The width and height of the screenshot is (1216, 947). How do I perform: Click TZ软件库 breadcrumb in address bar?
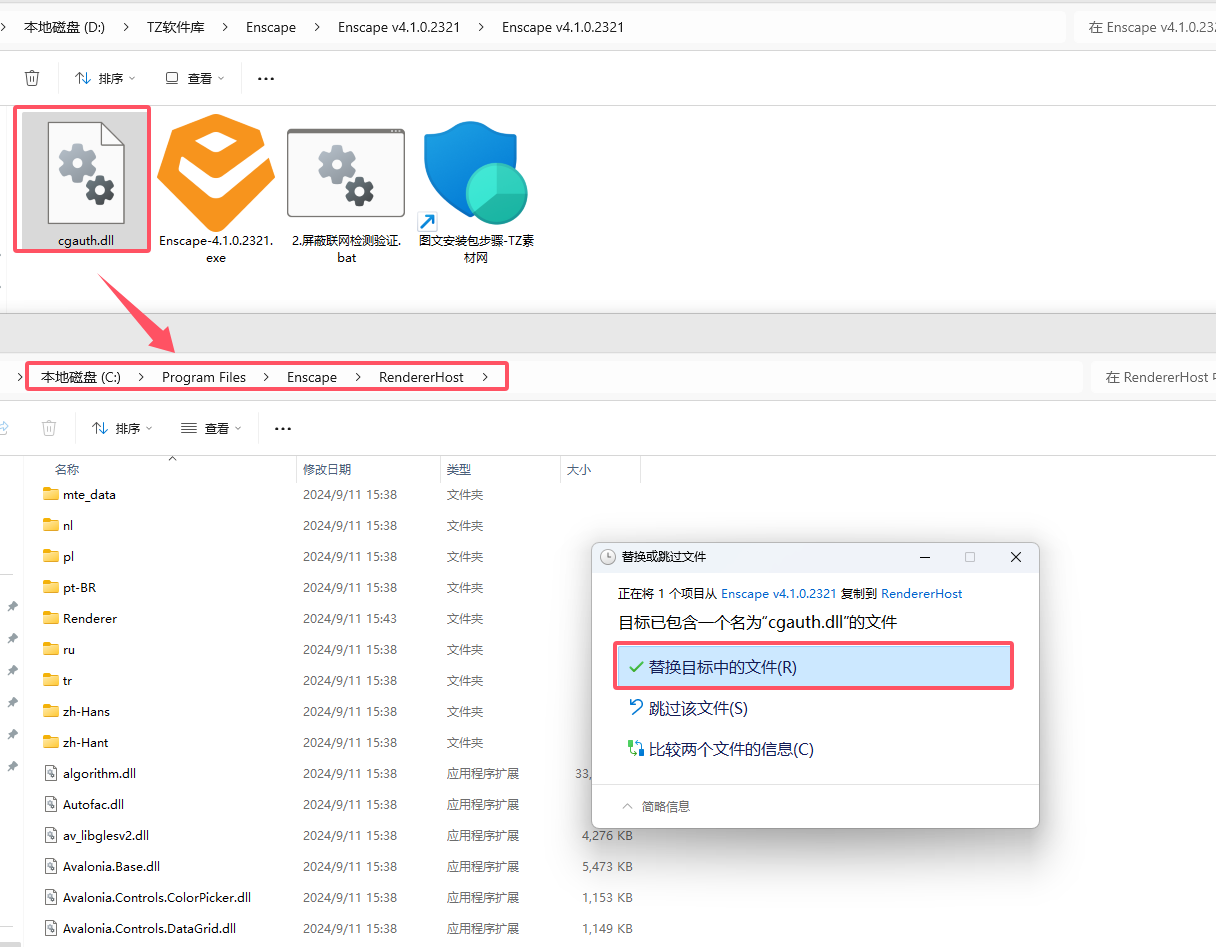point(176,27)
